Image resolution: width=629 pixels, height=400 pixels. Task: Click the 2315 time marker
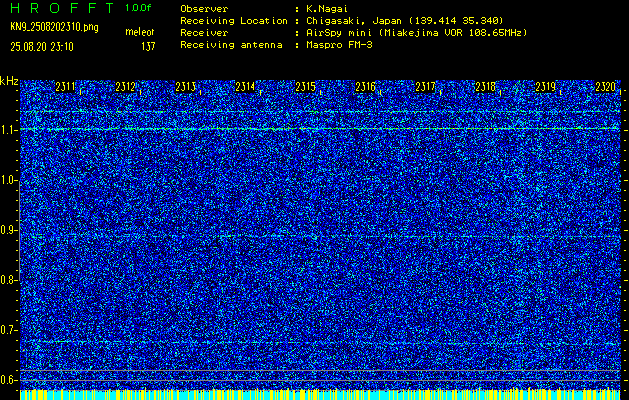(305, 87)
